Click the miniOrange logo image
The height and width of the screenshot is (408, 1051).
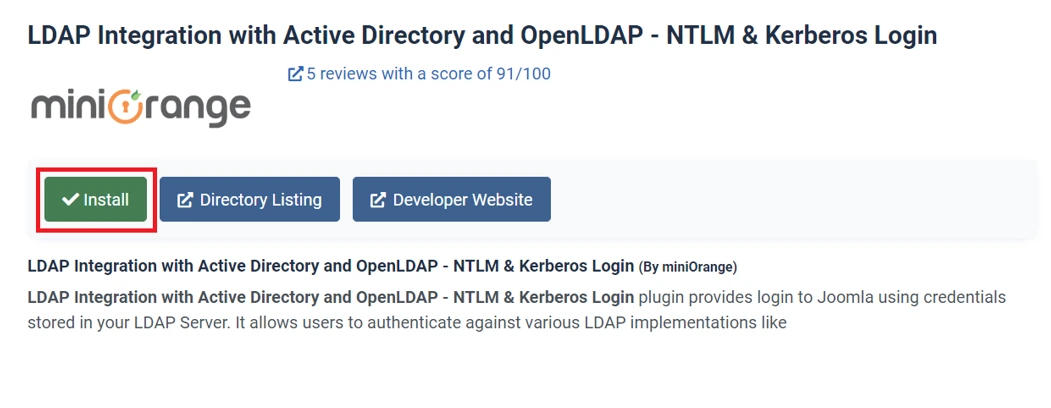[x=141, y=108]
